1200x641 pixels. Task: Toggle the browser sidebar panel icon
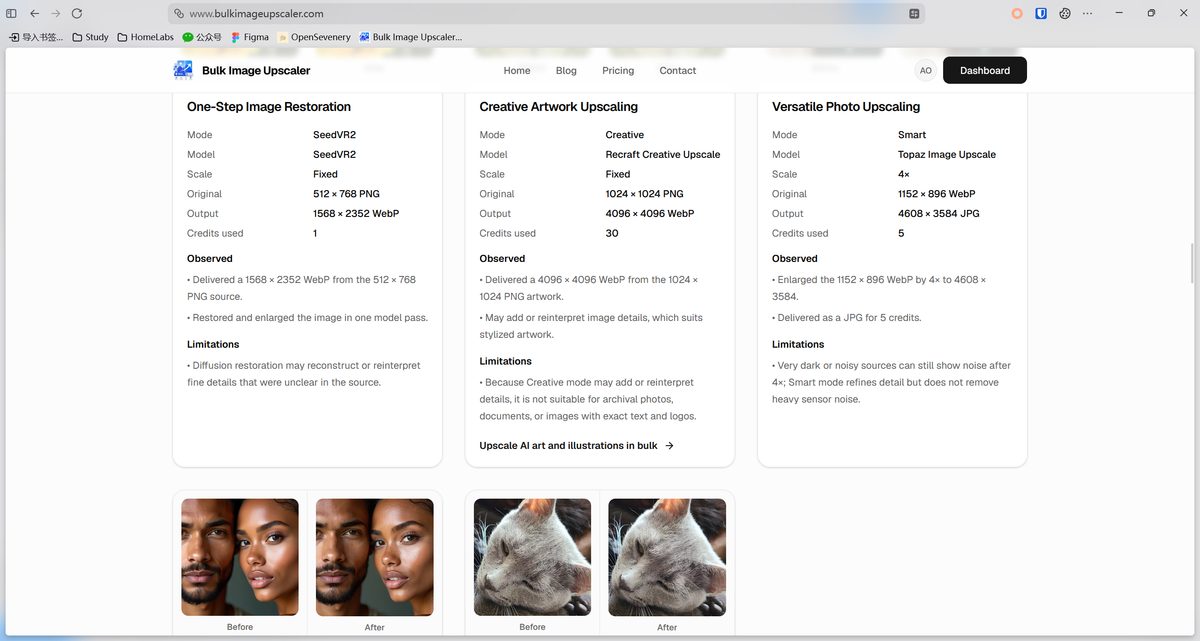point(12,14)
